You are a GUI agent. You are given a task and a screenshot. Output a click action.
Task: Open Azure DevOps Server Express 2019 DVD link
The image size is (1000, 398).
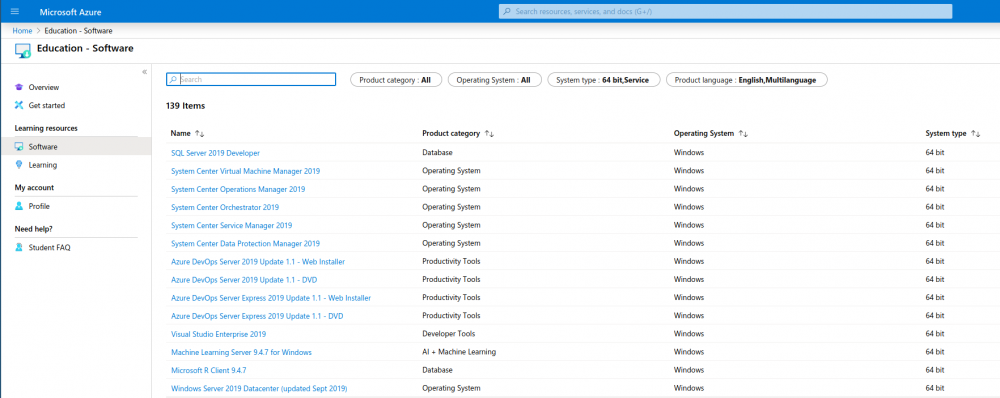(x=256, y=316)
